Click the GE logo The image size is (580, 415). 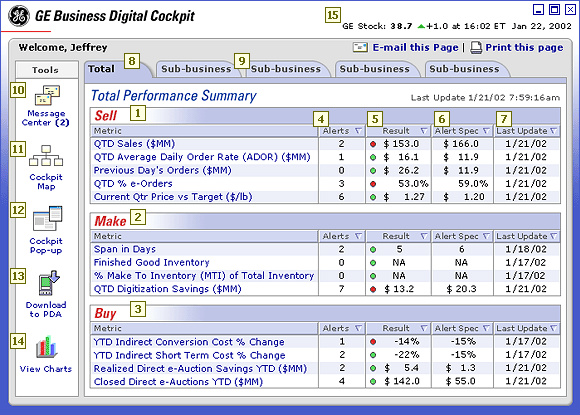pyautogui.click(x=19, y=16)
